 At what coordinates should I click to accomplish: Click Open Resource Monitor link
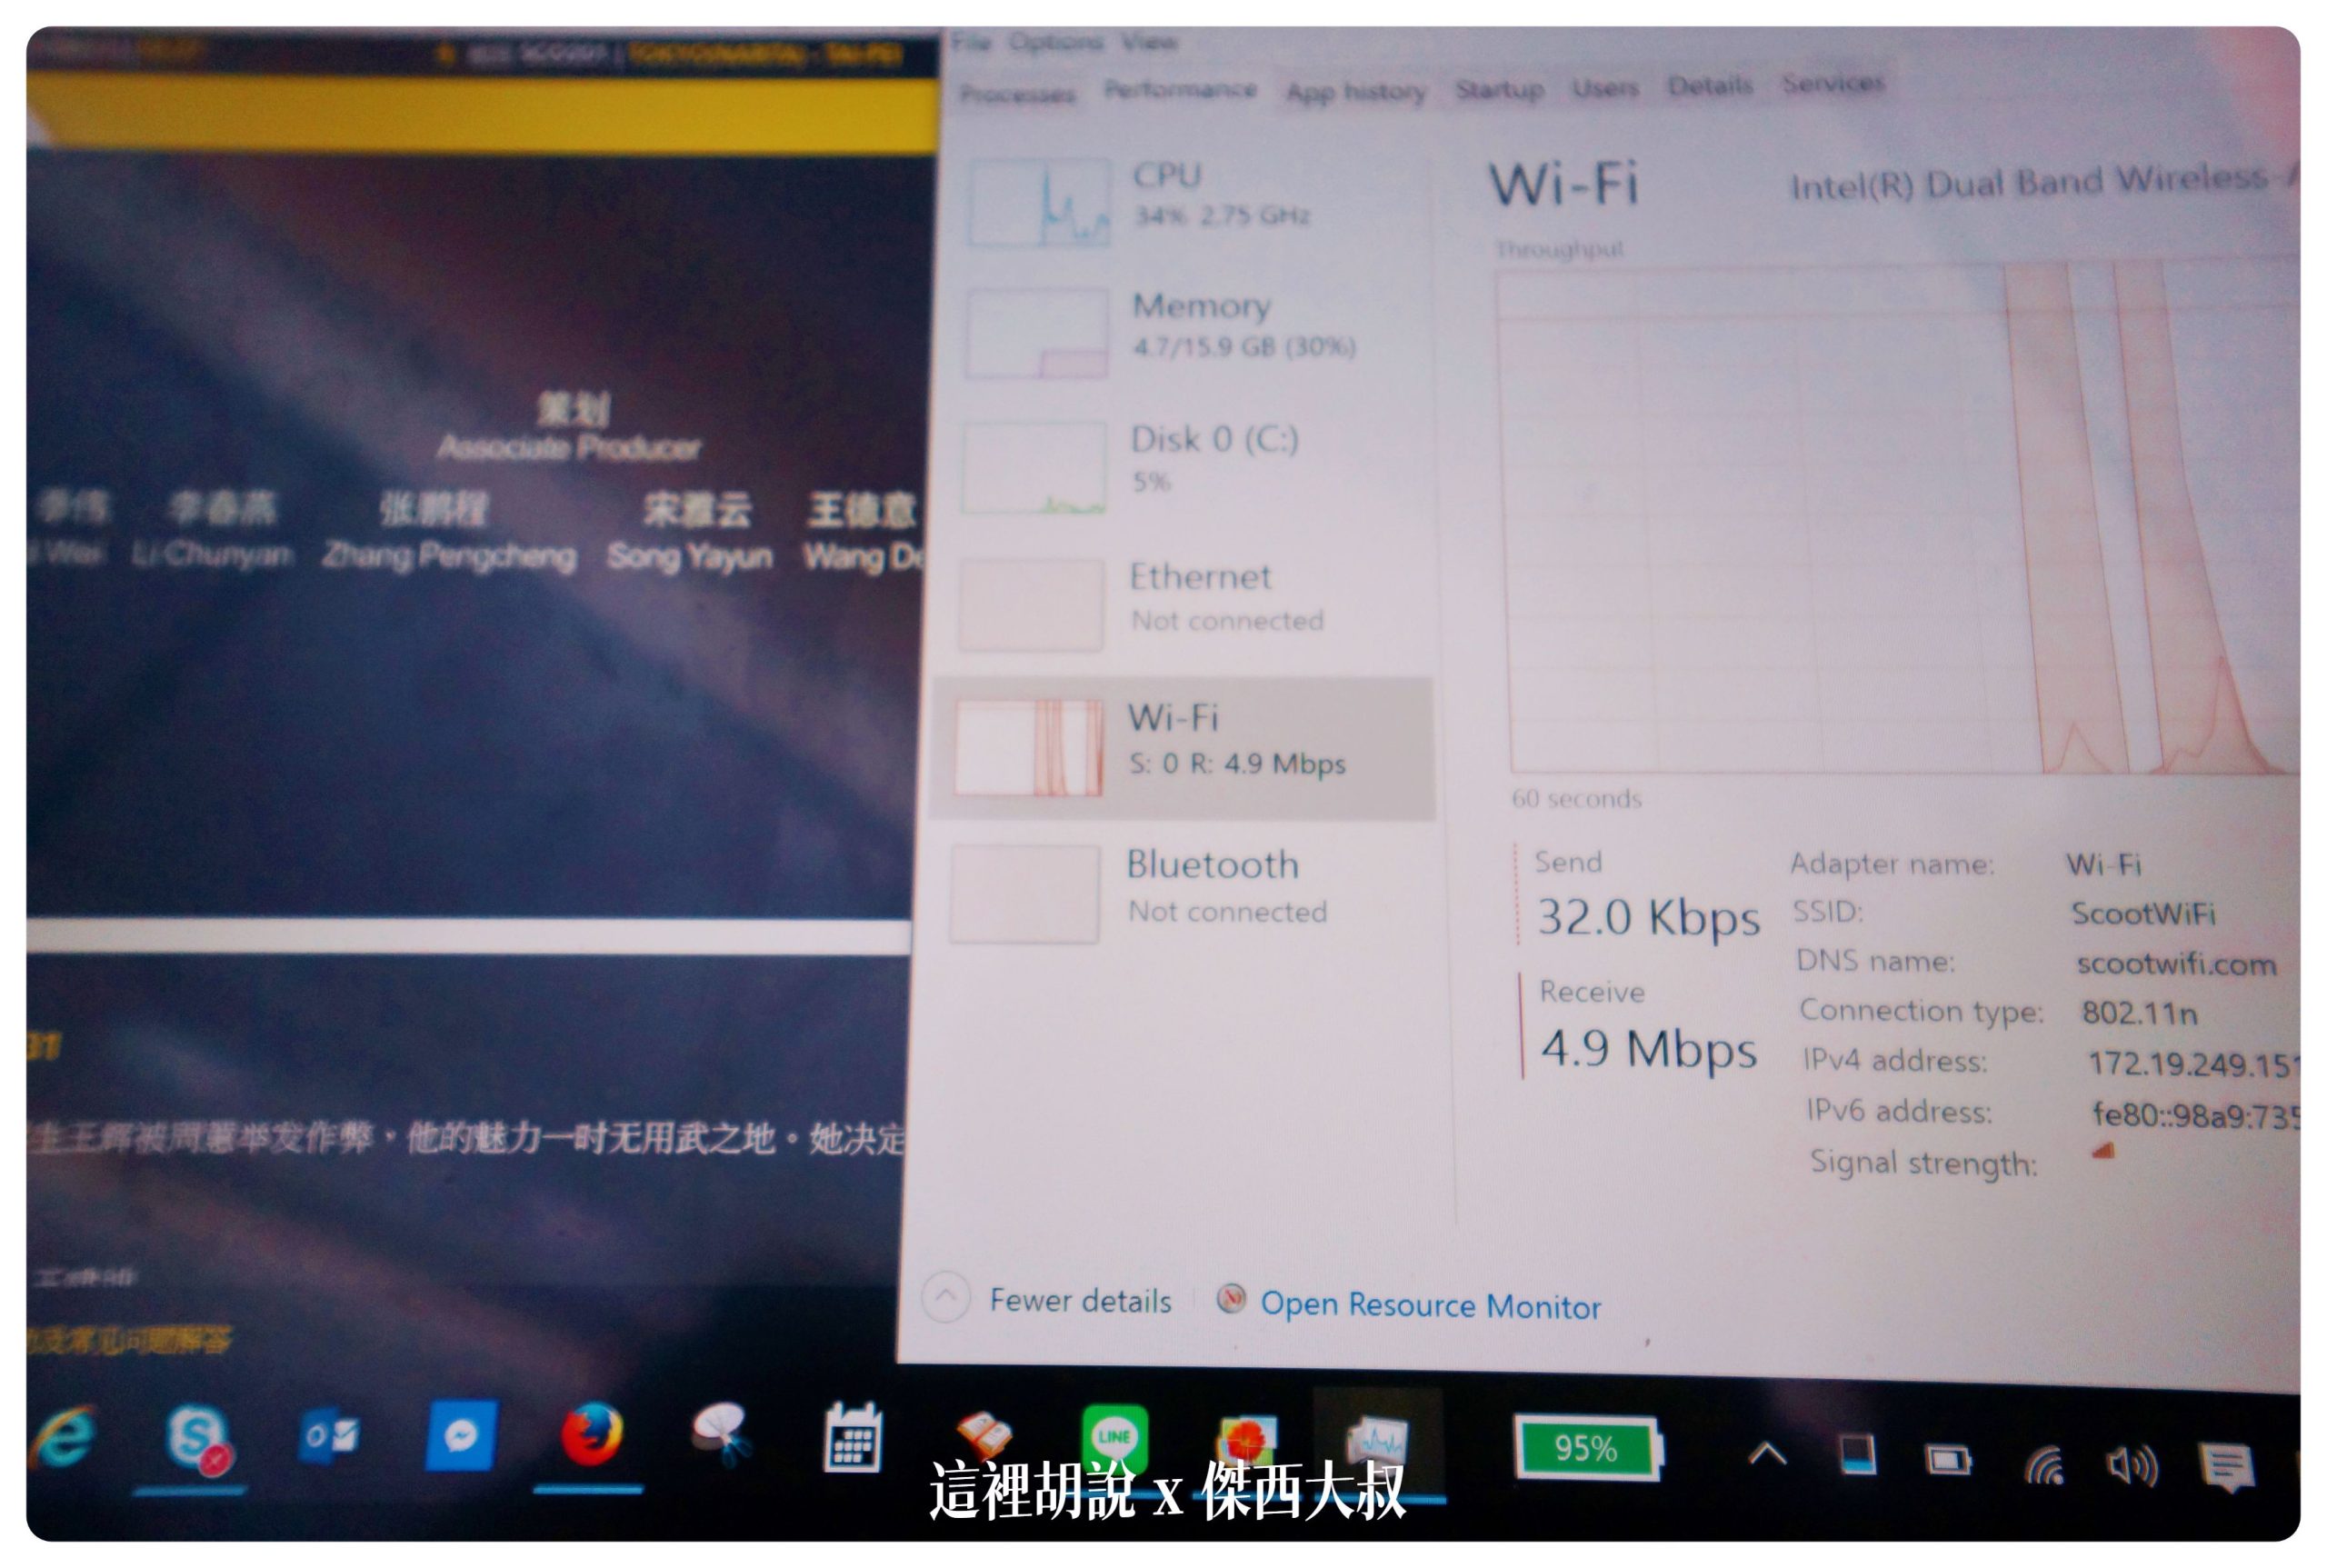click(1429, 1305)
